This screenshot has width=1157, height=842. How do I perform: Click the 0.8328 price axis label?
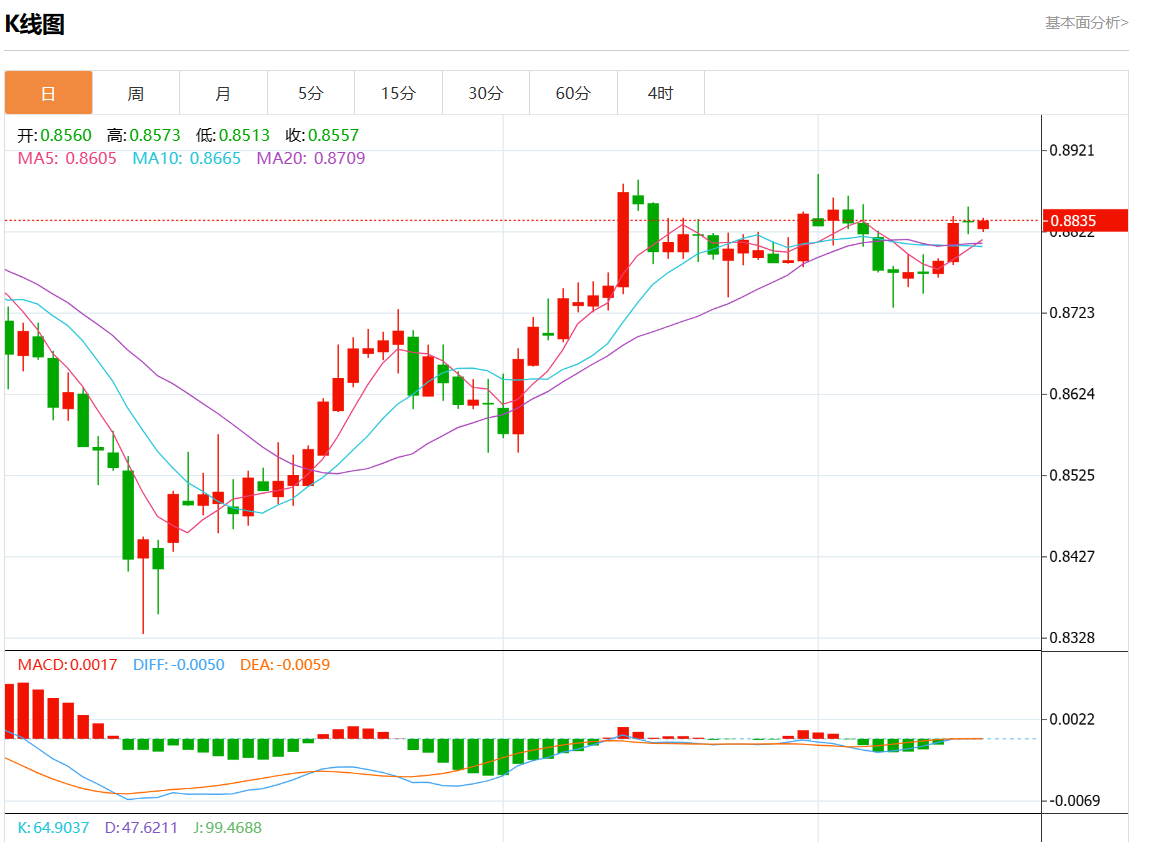click(x=1072, y=638)
